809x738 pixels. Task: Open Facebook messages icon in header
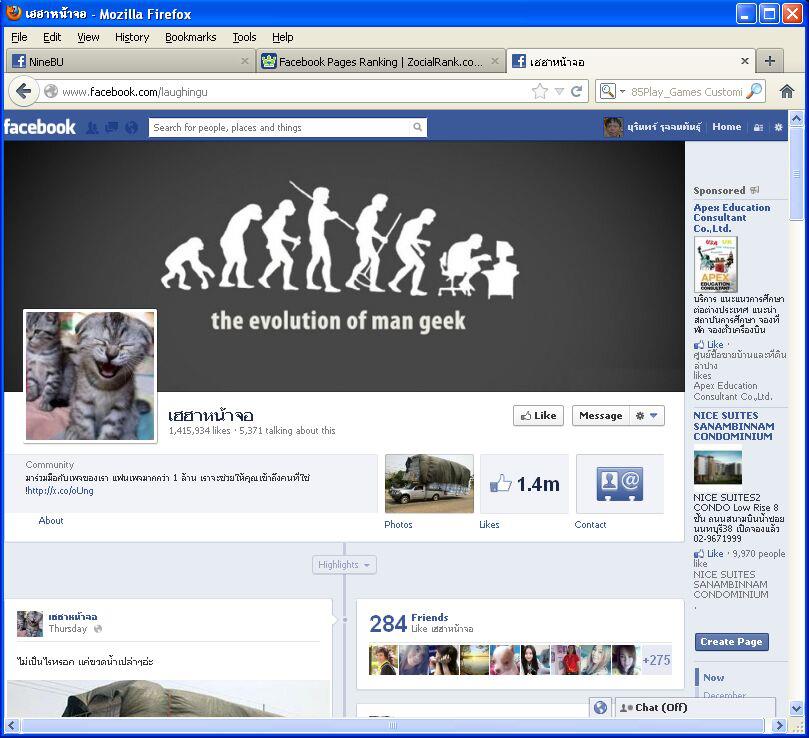pyautogui.click(x=111, y=128)
